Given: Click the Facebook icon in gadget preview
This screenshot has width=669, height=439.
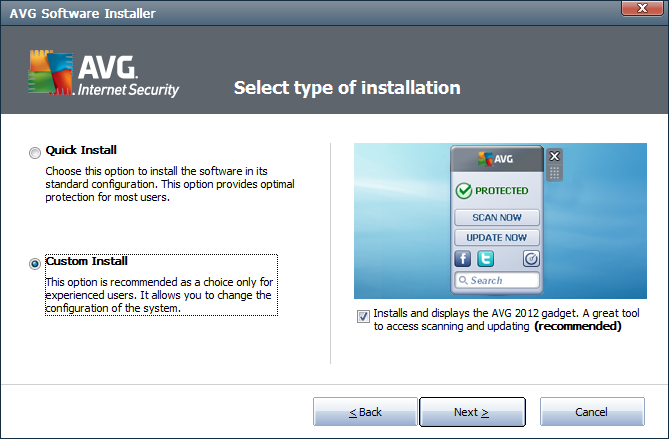Looking at the screenshot, I should [462, 259].
